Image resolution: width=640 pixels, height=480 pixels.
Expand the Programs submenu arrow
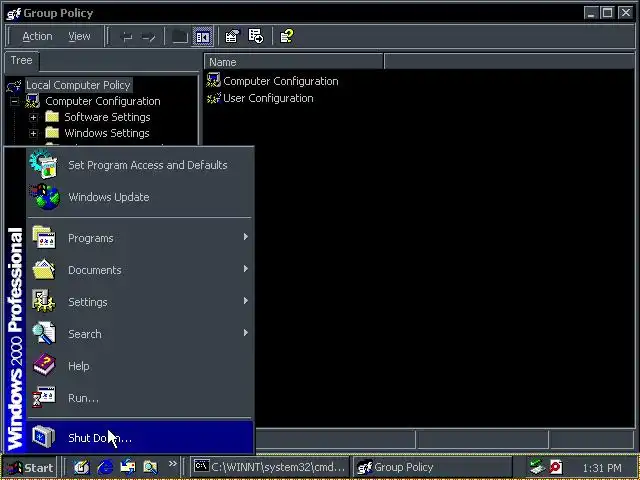coord(246,237)
